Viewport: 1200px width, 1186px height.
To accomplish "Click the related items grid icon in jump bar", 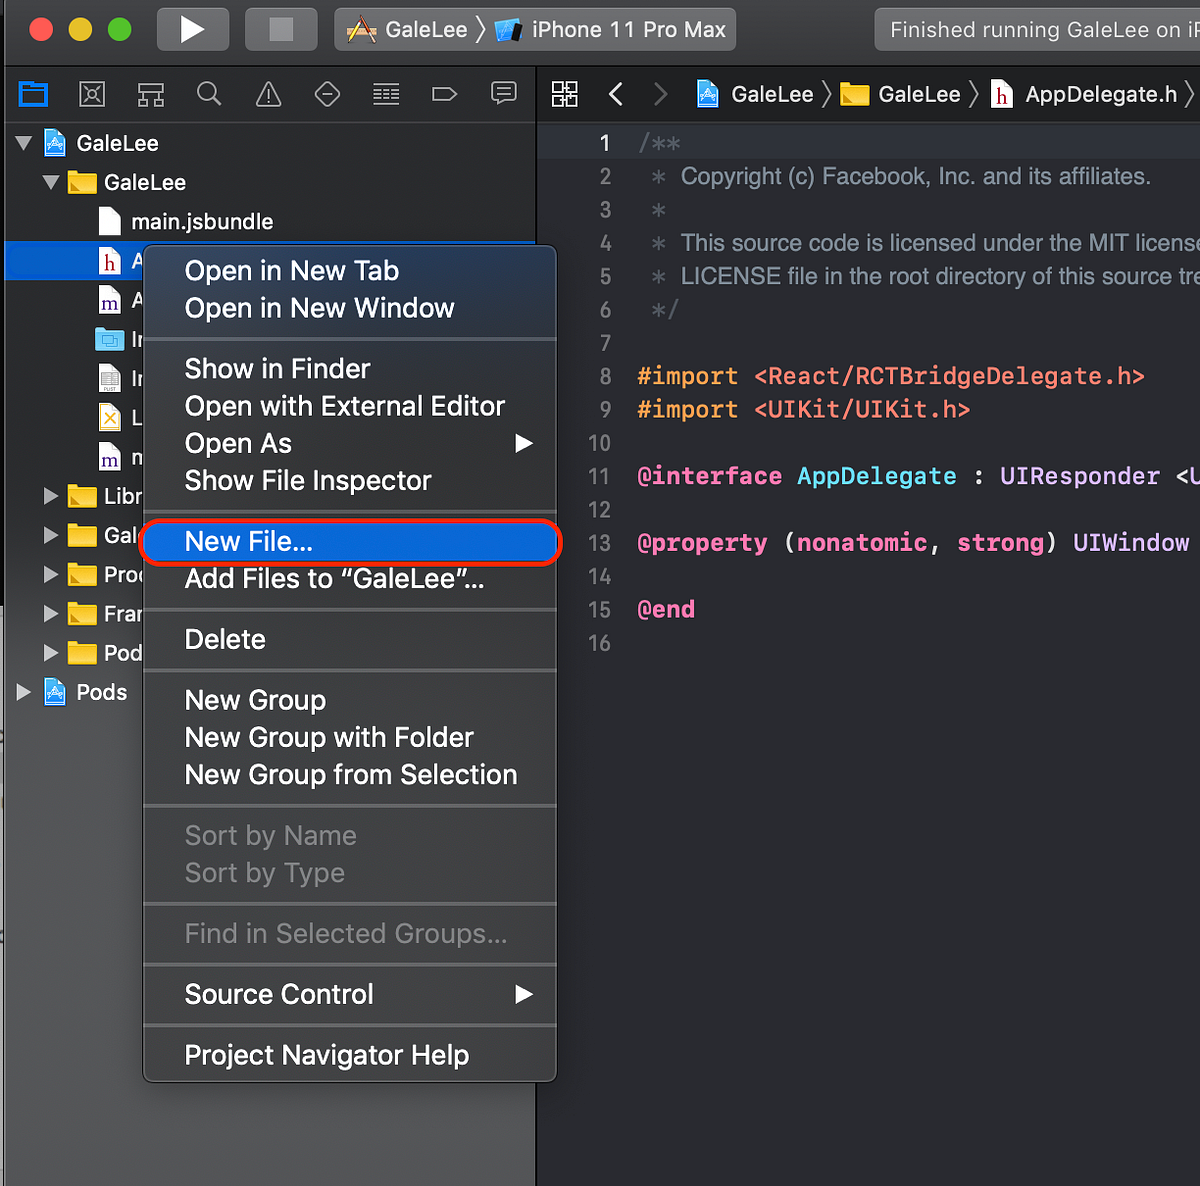I will click(x=564, y=94).
